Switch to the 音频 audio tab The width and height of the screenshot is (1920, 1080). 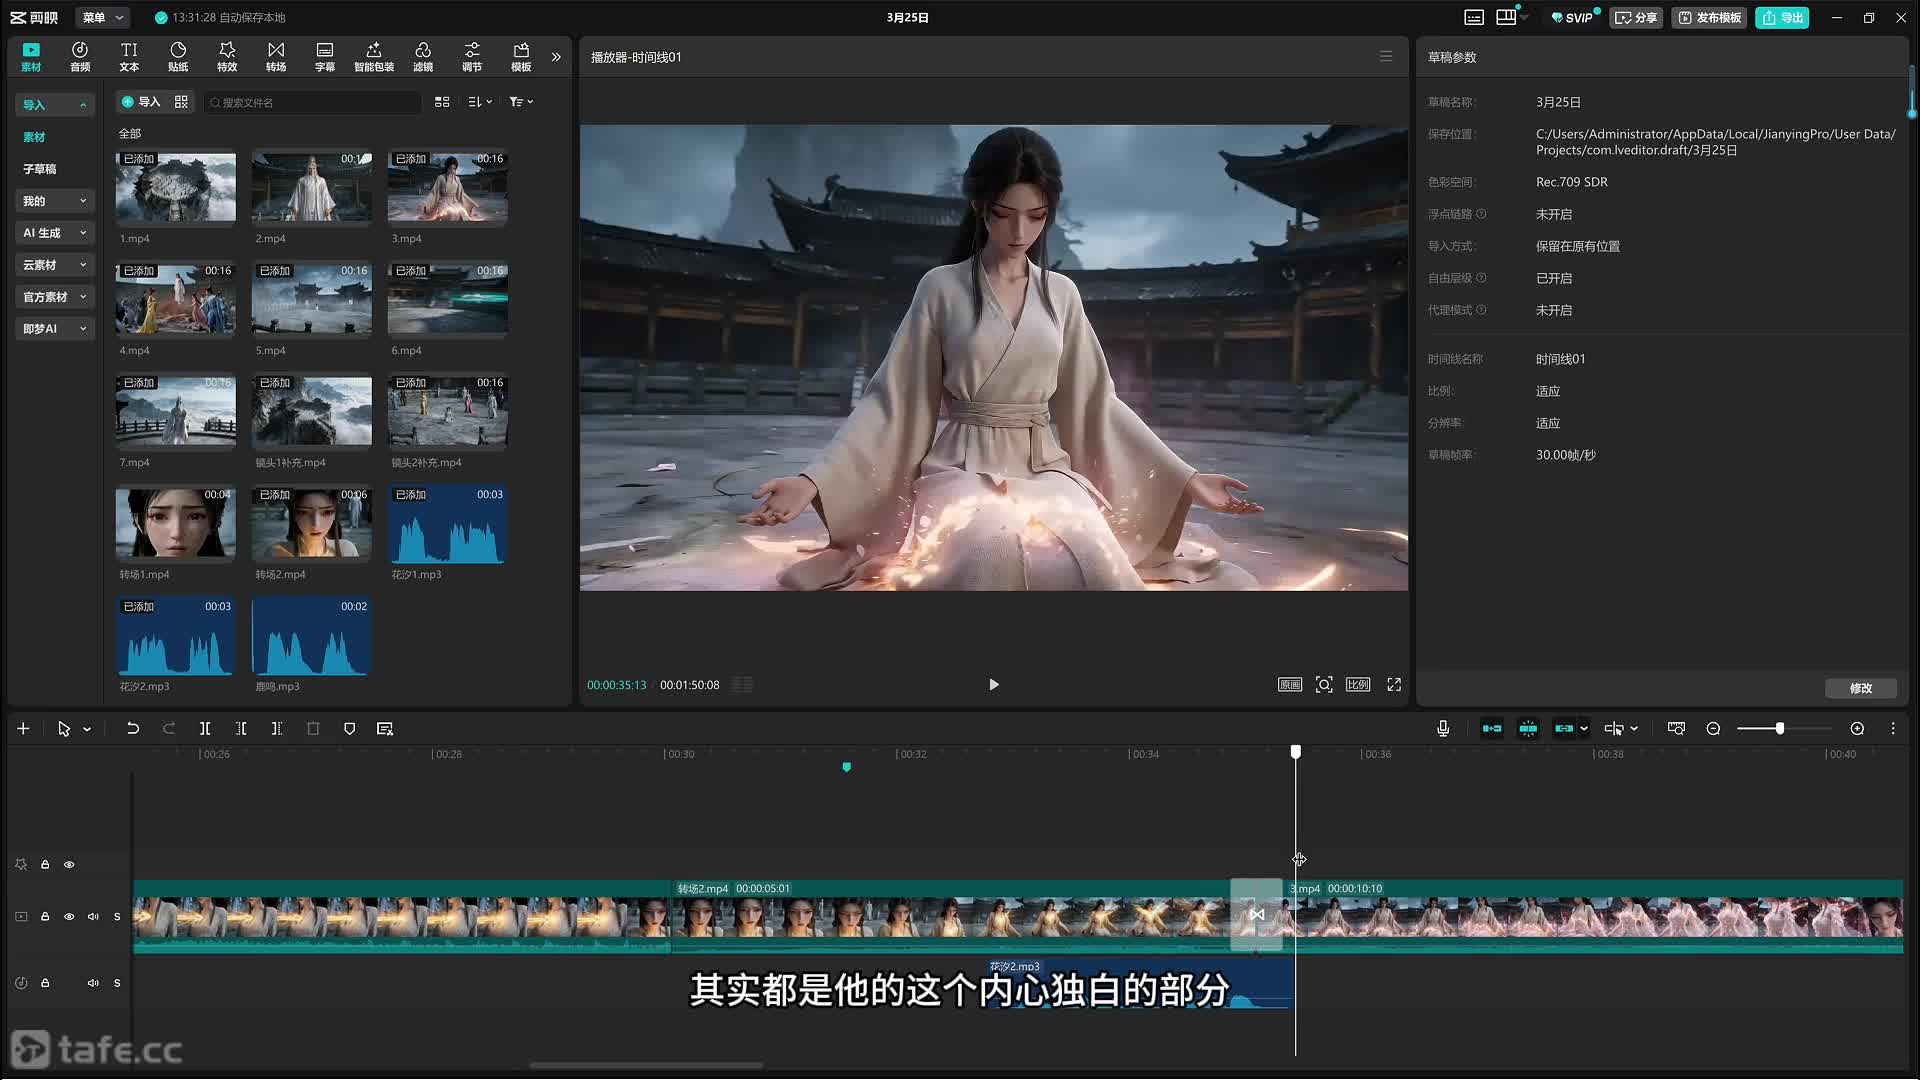coord(80,56)
